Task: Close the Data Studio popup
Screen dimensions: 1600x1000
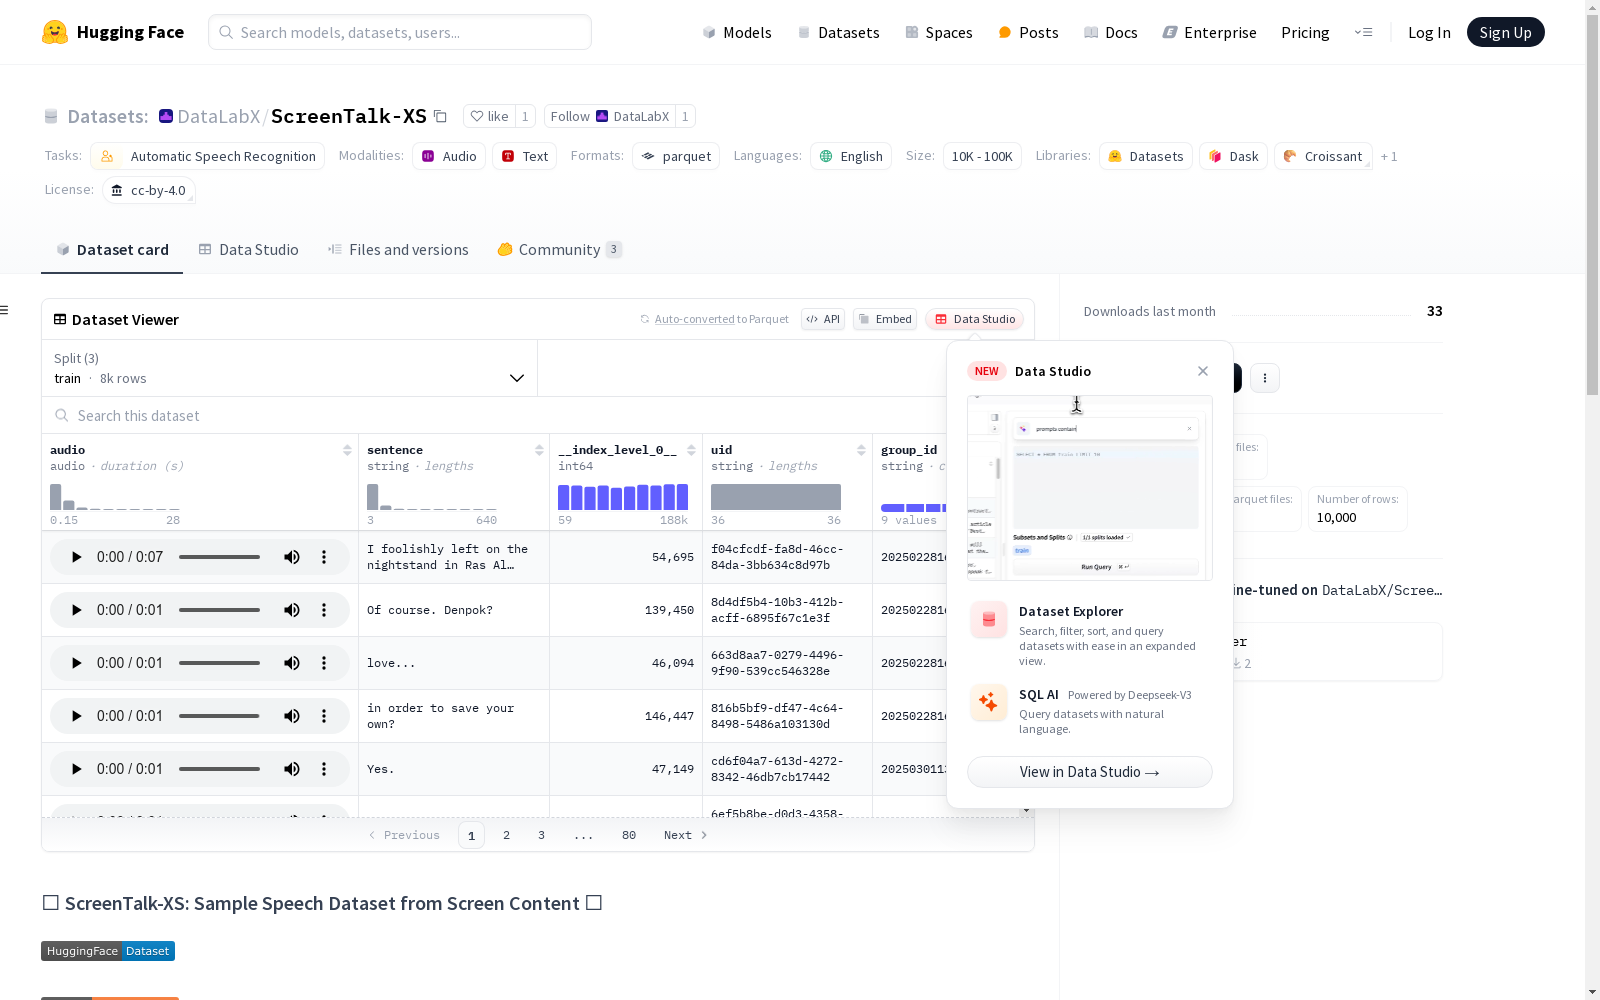Action: pos(1203,371)
